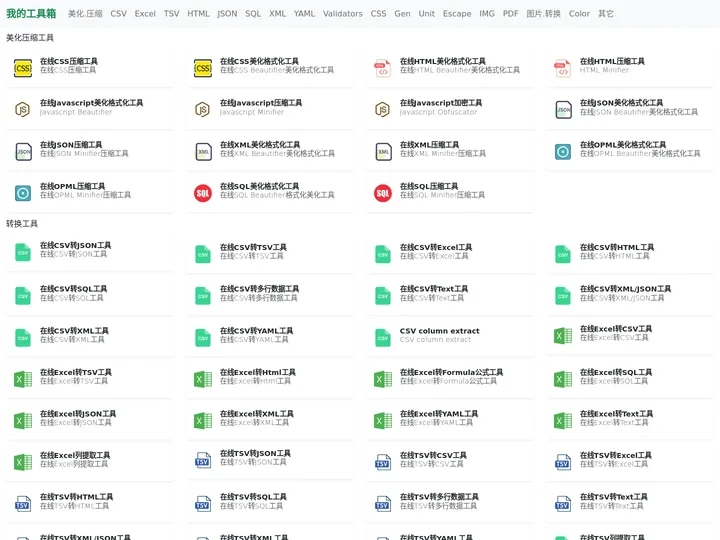This screenshot has height=540, width=720.
Task: Open the 在线TSV转Excel工具 link
Action: coord(616,456)
